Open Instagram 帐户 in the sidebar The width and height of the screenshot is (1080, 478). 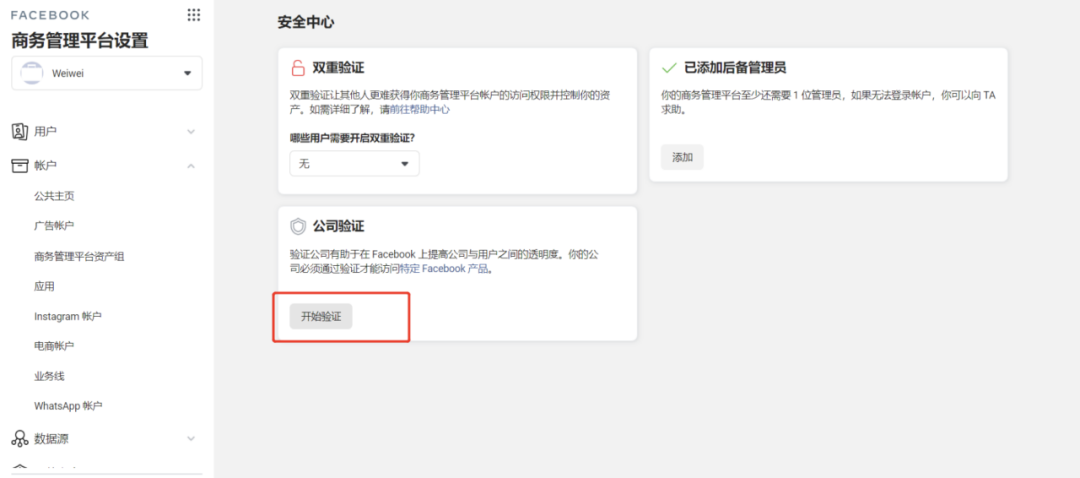68,316
